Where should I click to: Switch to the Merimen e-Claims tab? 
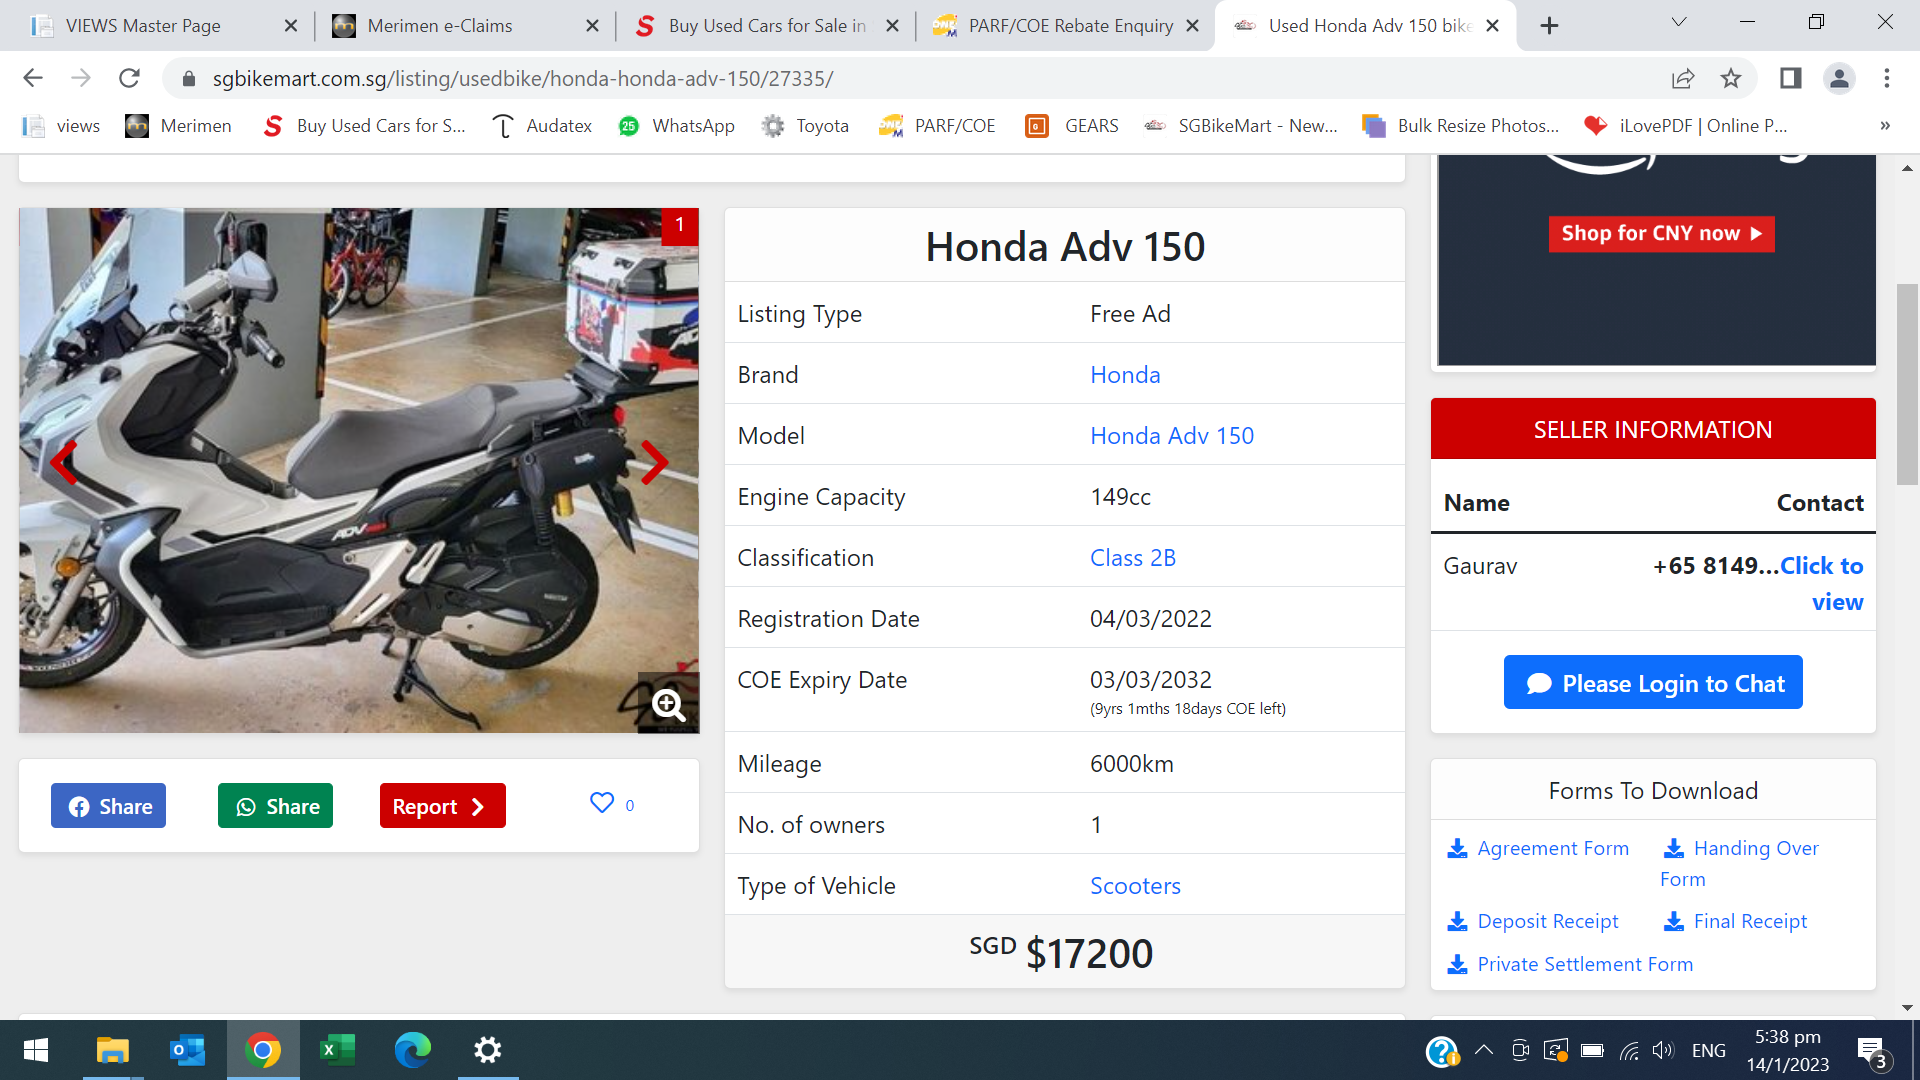(440, 26)
